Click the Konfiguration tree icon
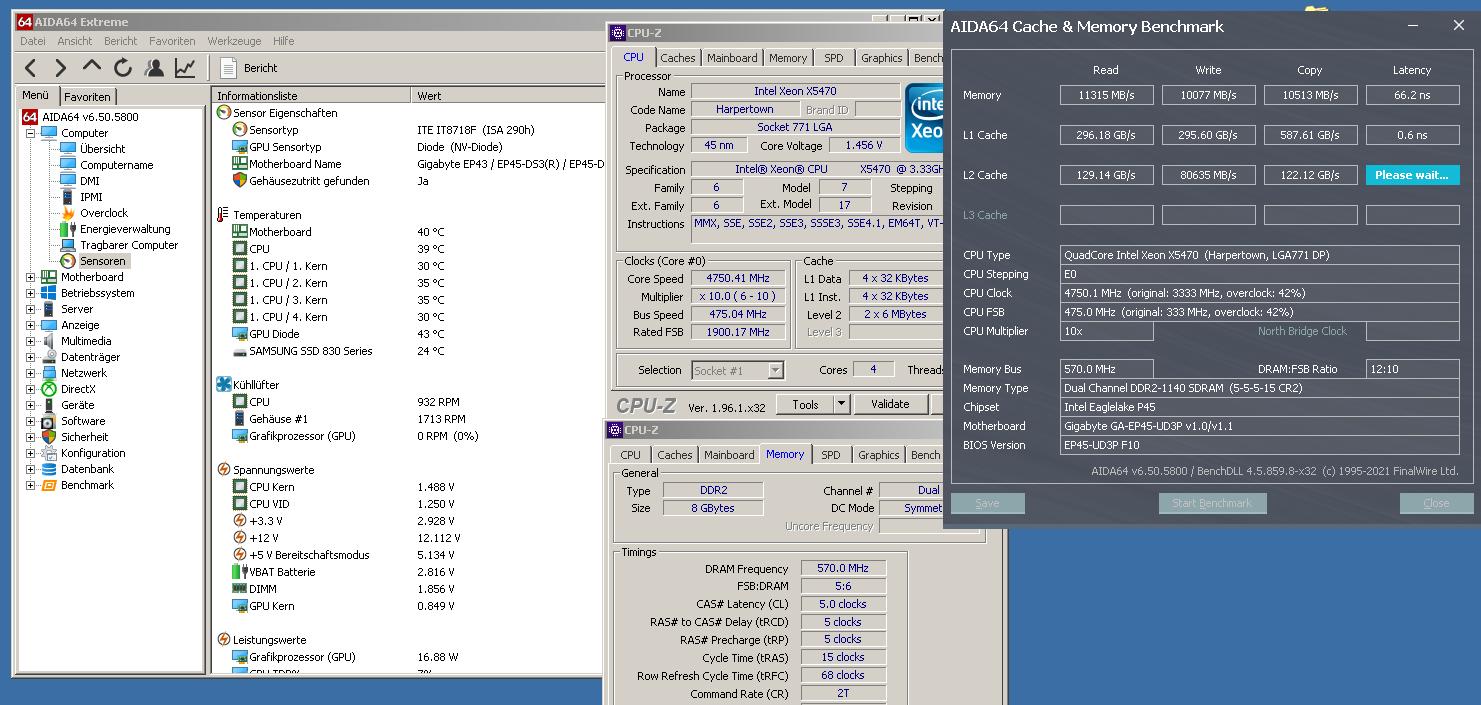Viewport: 1481px width, 705px height. pyautogui.click(x=48, y=453)
